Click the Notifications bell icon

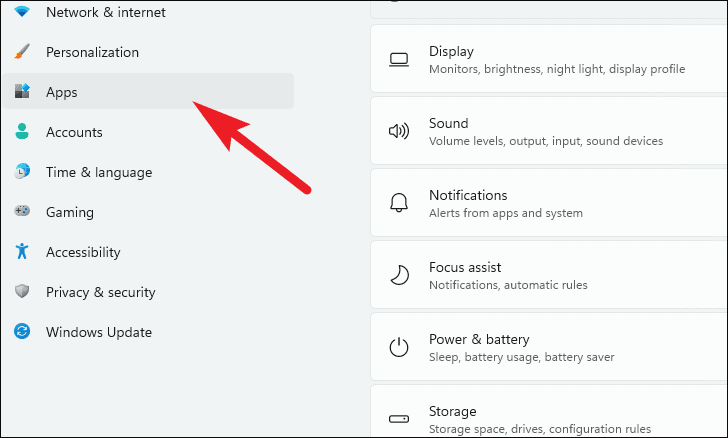click(399, 203)
